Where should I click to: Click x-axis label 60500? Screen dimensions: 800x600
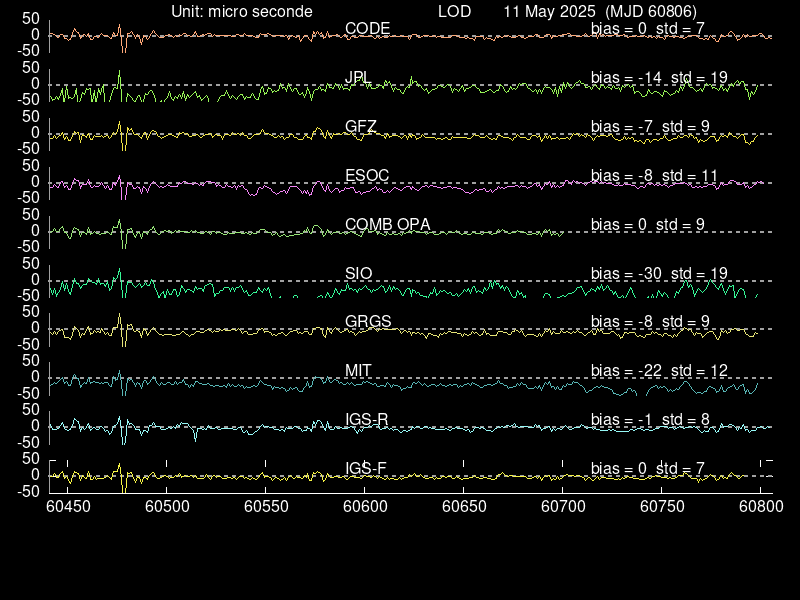point(167,507)
